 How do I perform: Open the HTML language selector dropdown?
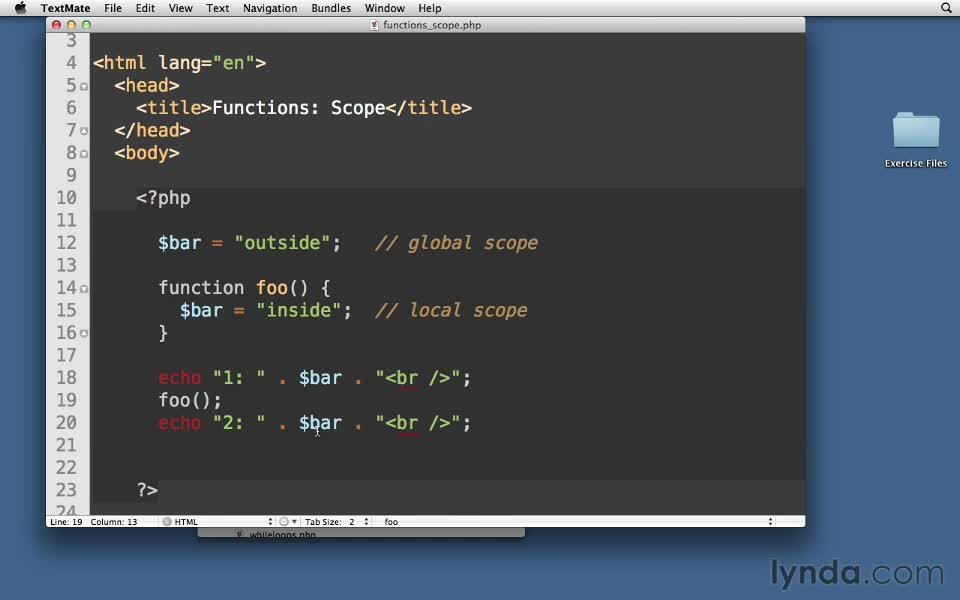220,522
